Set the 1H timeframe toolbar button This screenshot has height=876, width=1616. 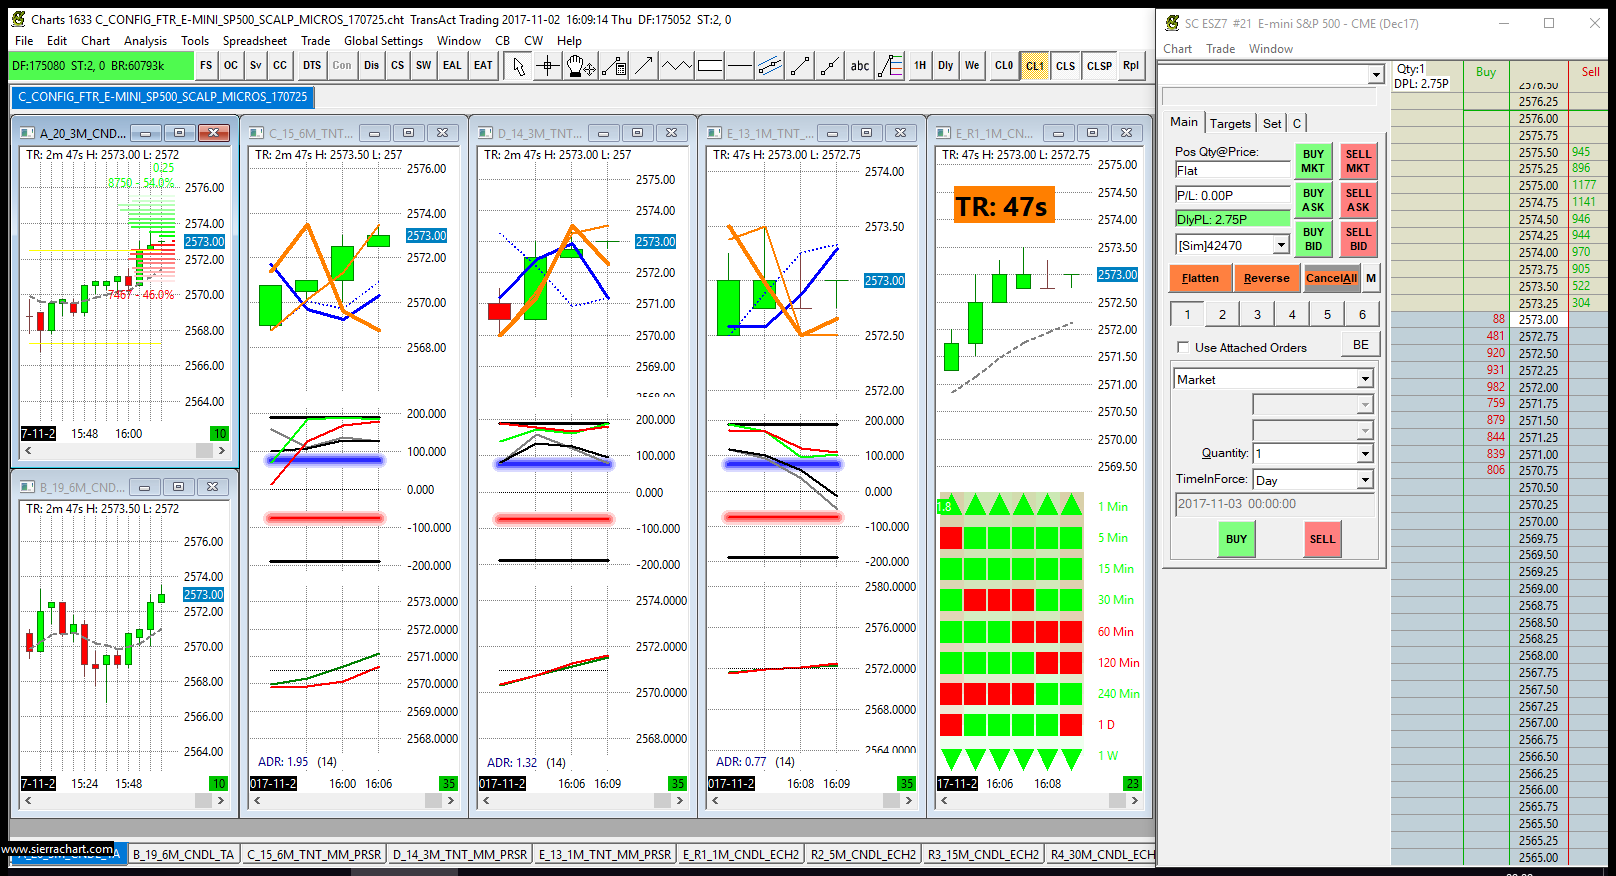pyautogui.click(x=920, y=66)
